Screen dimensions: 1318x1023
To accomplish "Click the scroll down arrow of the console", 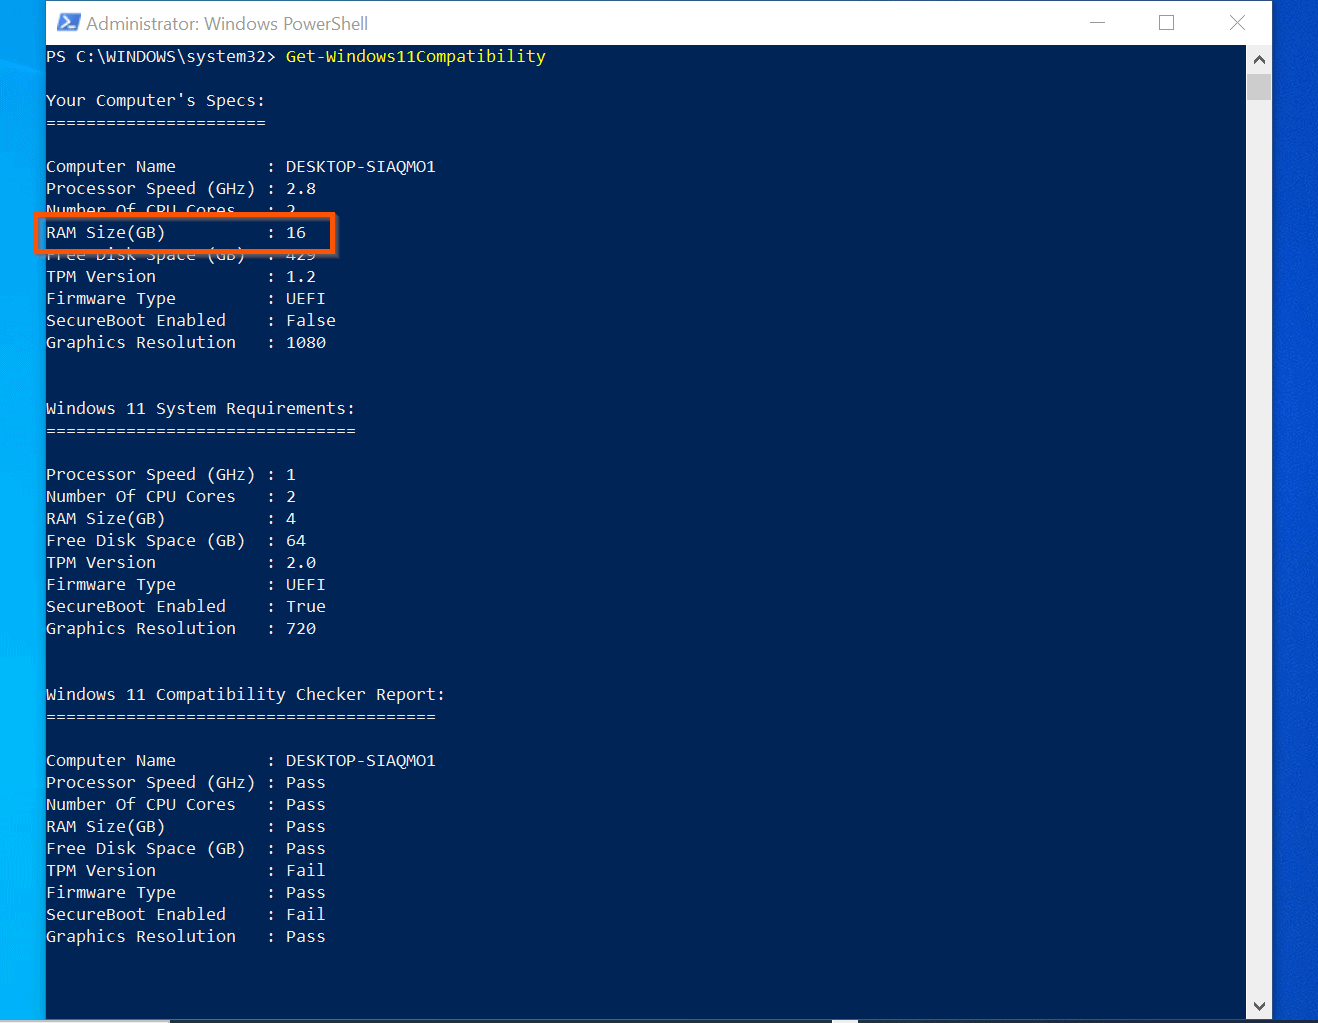I will pyautogui.click(x=1259, y=1006).
